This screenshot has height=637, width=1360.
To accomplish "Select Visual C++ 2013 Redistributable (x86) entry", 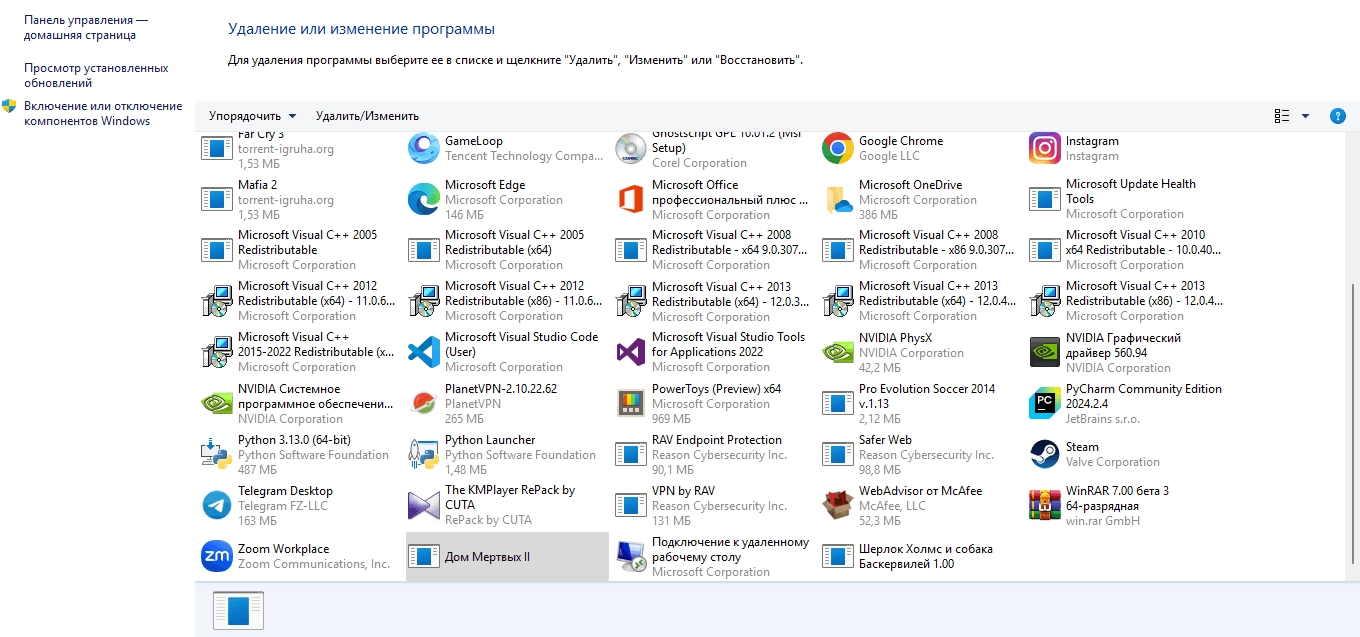I will pyautogui.click(x=1129, y=301).
